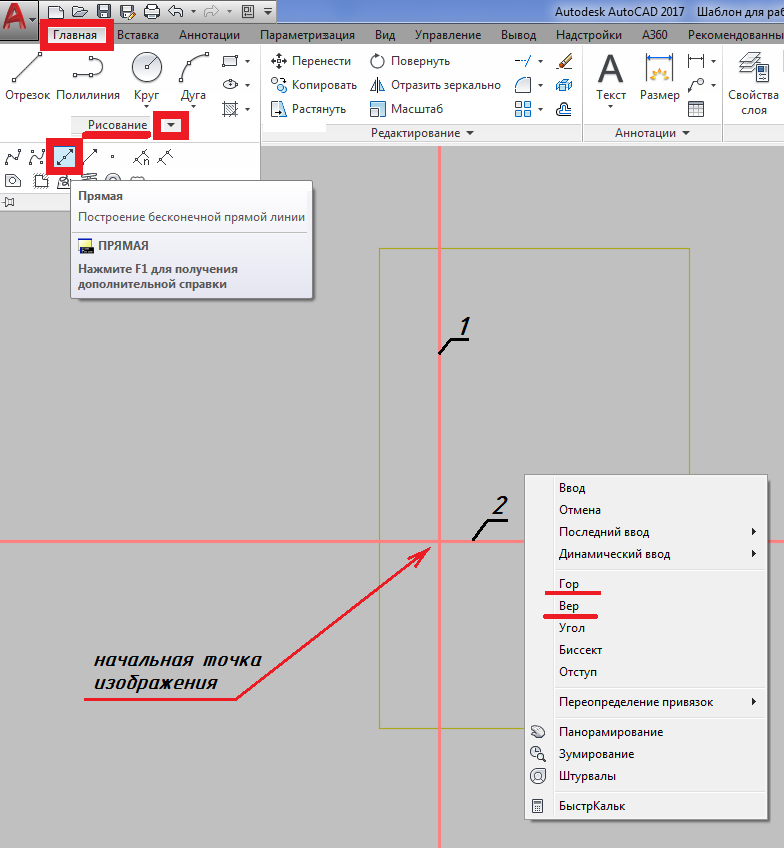784x848 pixels.
Task: Switch to the Вставка ribbon tab
Action: (x=137, y=35)
